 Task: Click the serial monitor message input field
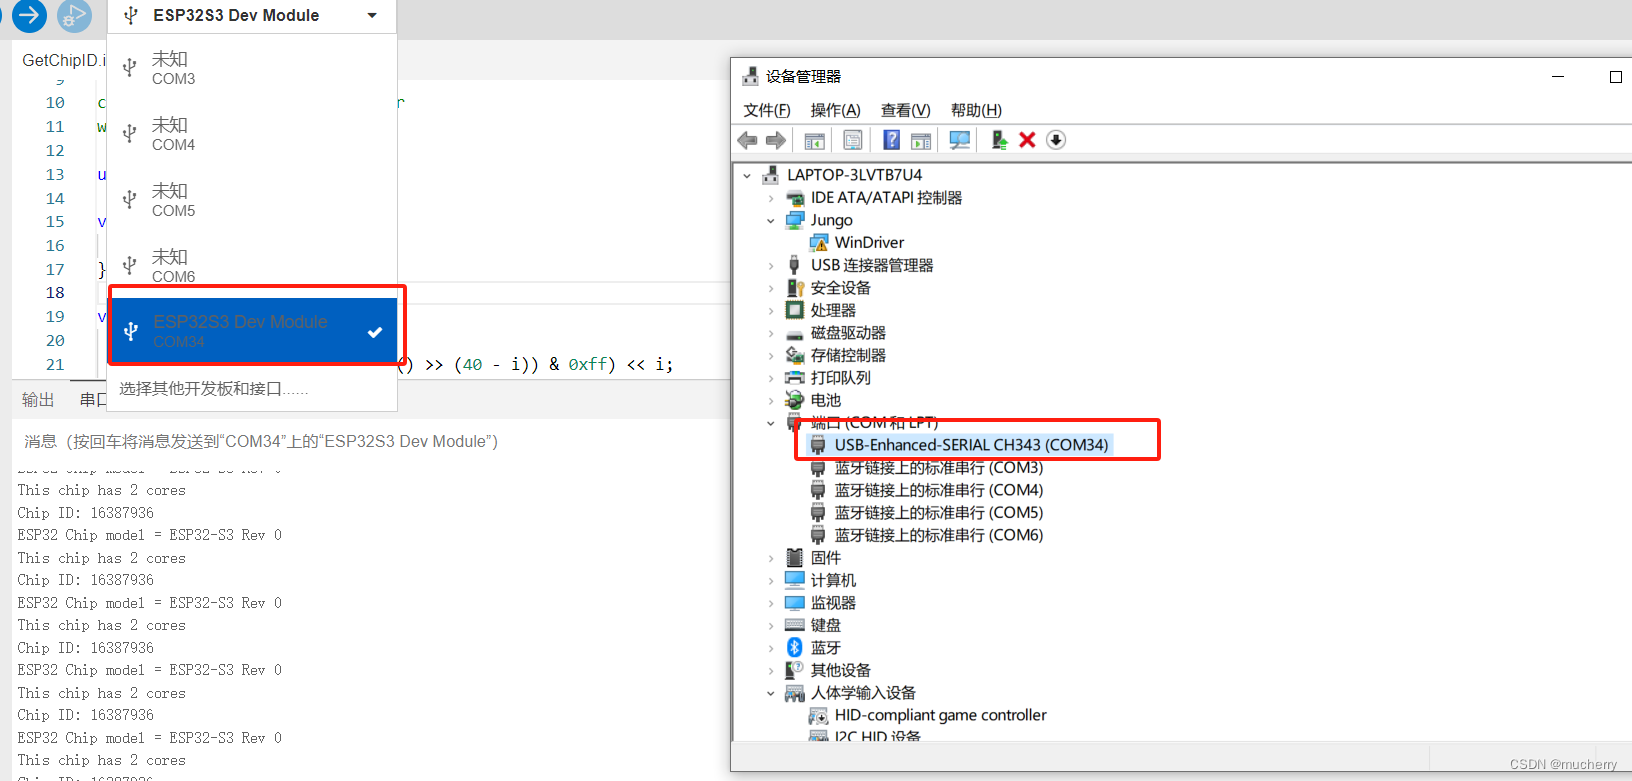370,441
